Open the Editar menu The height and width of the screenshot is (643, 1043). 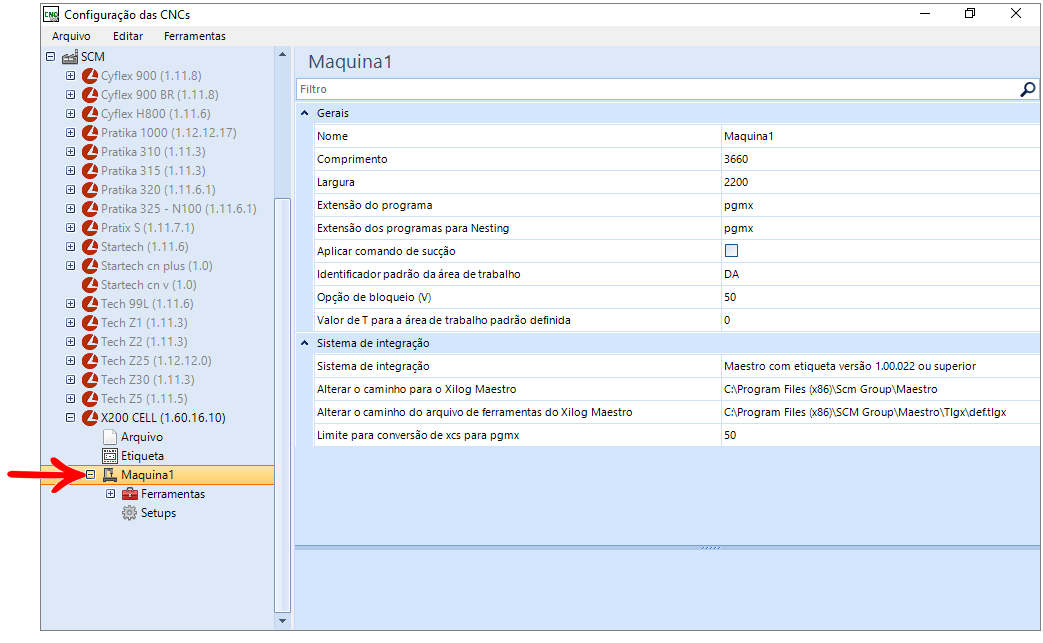pyautogui.click(x=128, y=36)
